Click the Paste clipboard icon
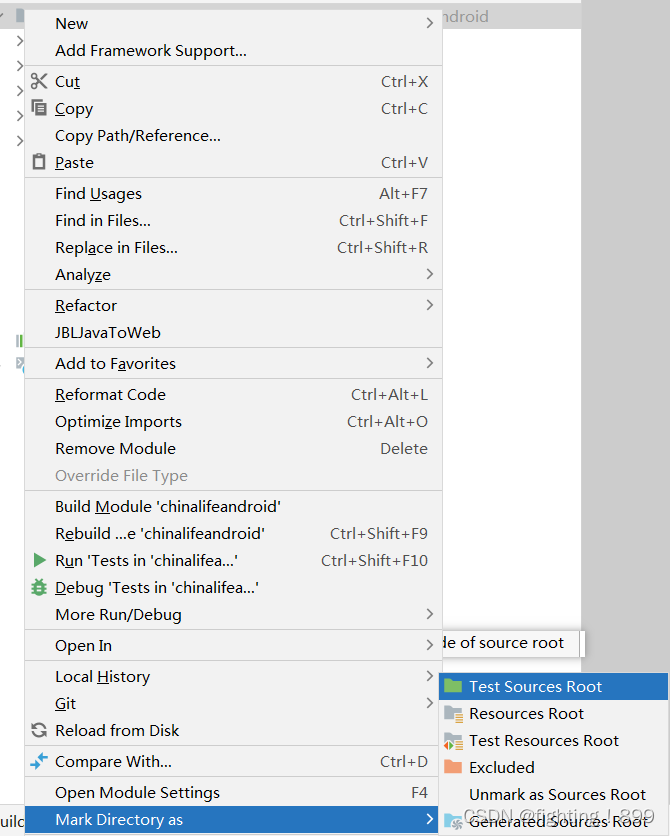 point(39,161)
